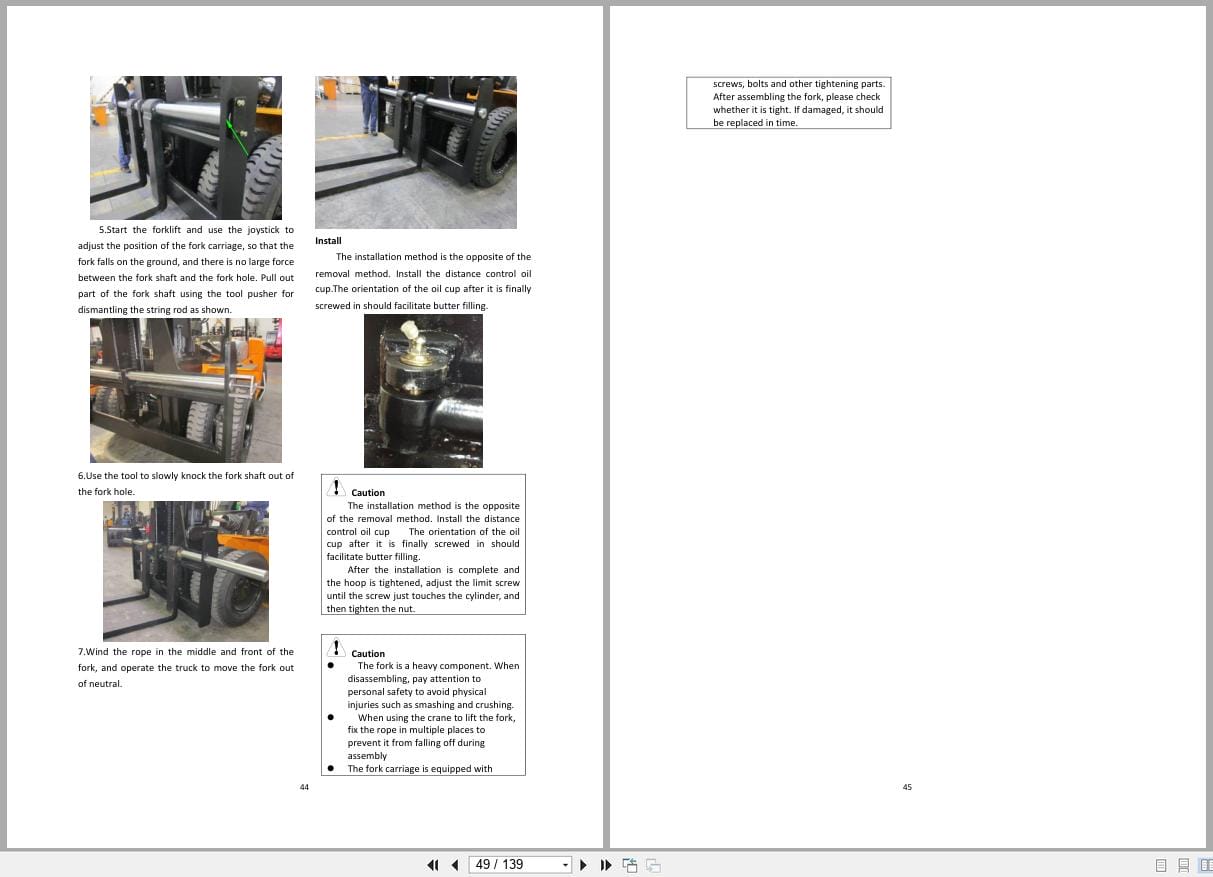Jump to the first page
Image resolution: width=1213 pixels, height=877 pixels.
pos(433,865)
